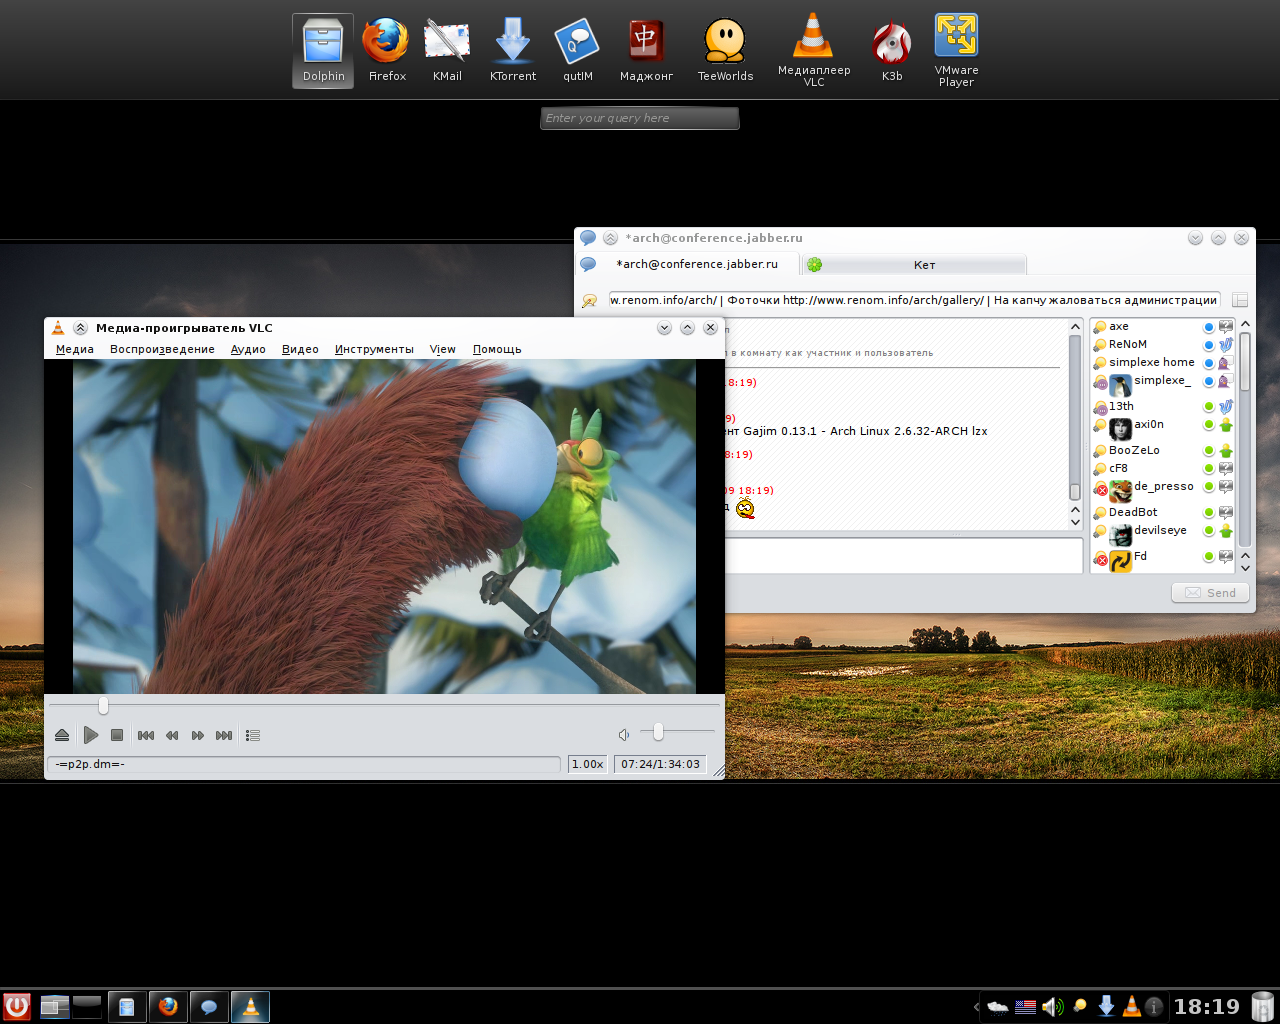Switch to chat window via taskbar
The width and height of the screenshot is (1280, 1024).
(x=209, y=1006)
